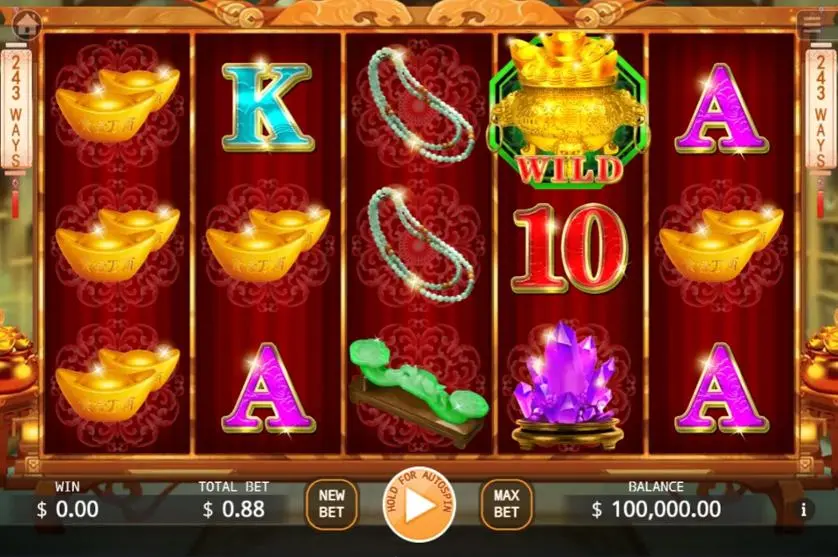Select the blue K symbol
Image resolution: width=838 pixels, height=557 pixels.
(267, 107)
